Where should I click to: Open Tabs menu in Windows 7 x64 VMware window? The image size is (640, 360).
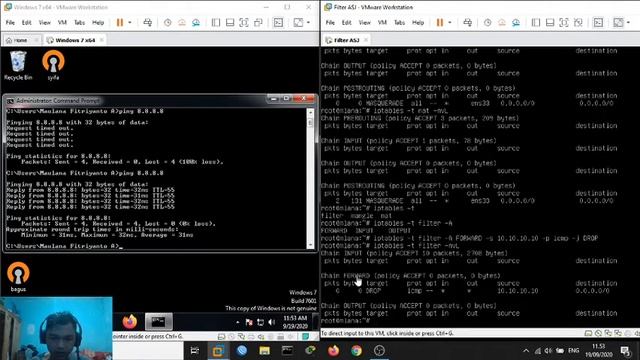coord(79,22)
